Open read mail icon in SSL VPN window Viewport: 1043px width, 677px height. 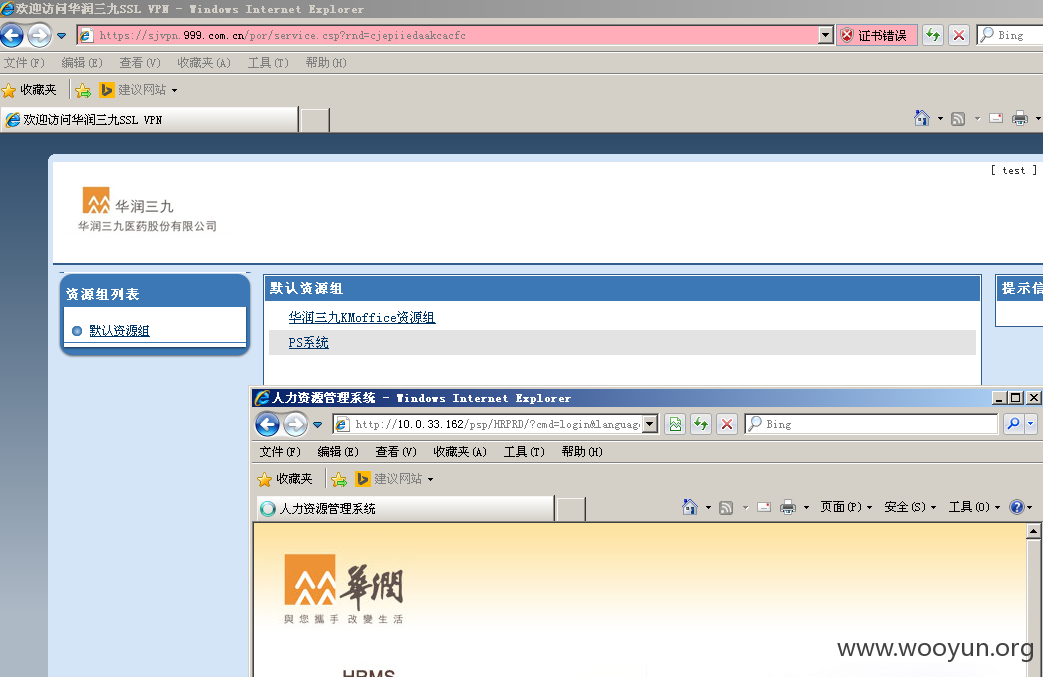click(996, 118)
